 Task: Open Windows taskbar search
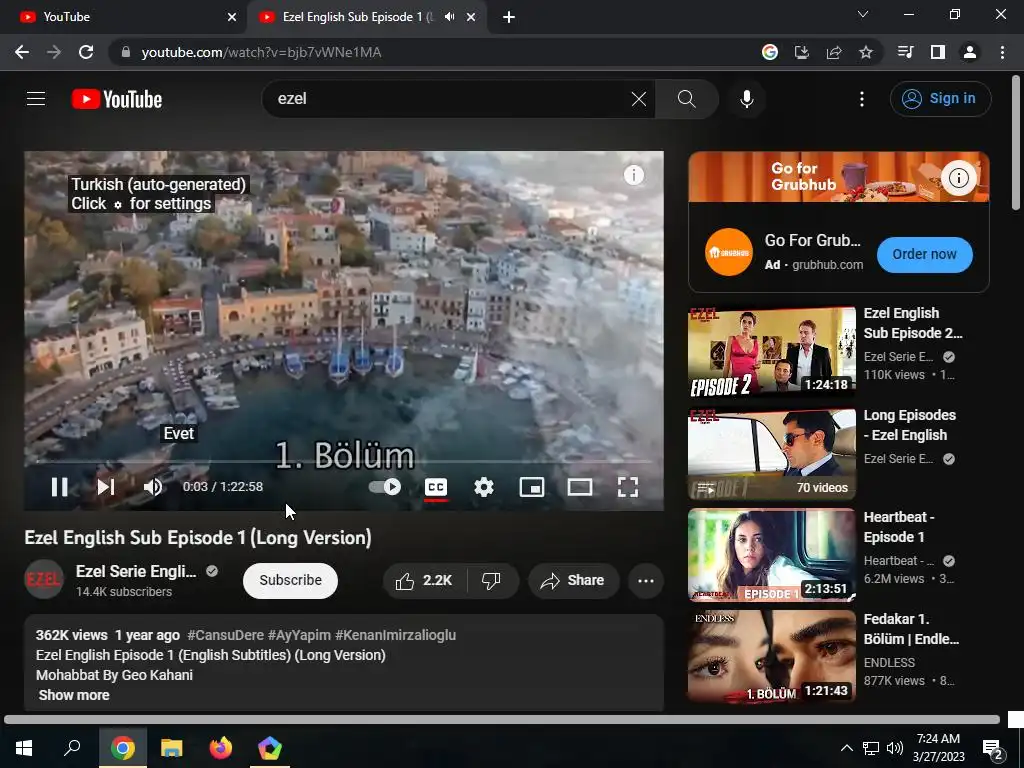coord(72,748)
